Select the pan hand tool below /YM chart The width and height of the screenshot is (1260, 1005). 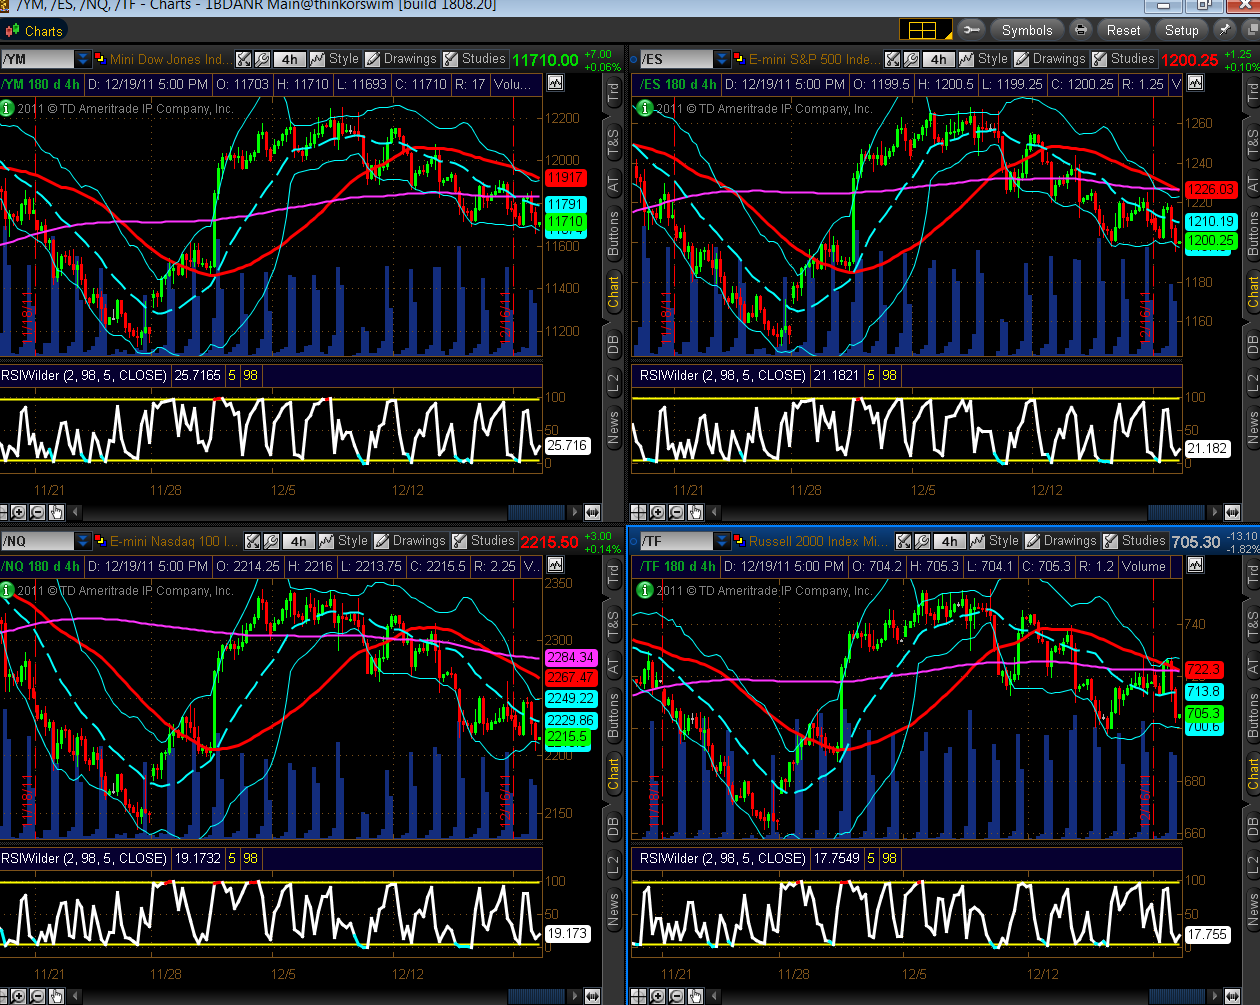click(x=56, y=512)
